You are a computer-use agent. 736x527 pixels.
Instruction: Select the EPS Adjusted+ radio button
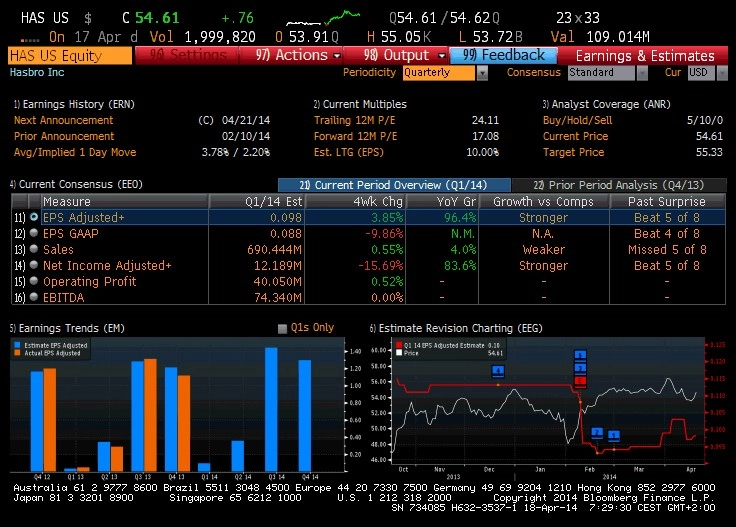pos(34,217)
